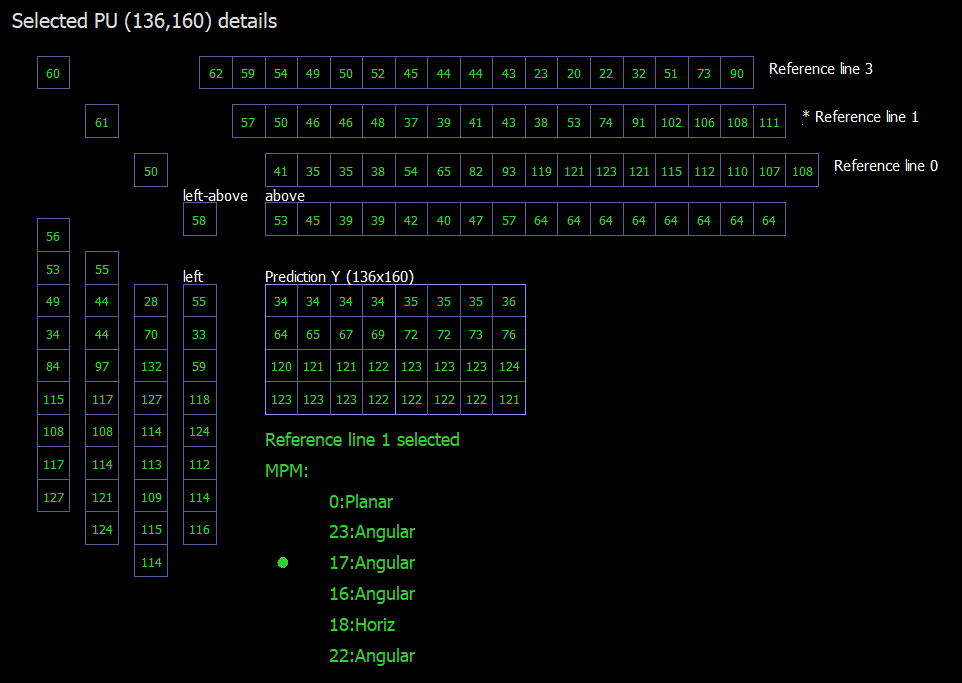Select the top-left corner cell 60

53,73
